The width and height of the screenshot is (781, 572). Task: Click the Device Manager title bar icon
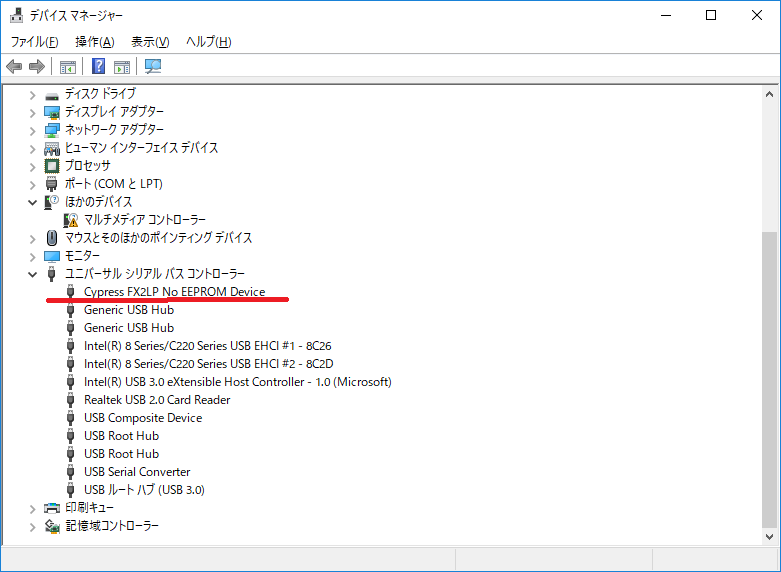click(16, 15)
